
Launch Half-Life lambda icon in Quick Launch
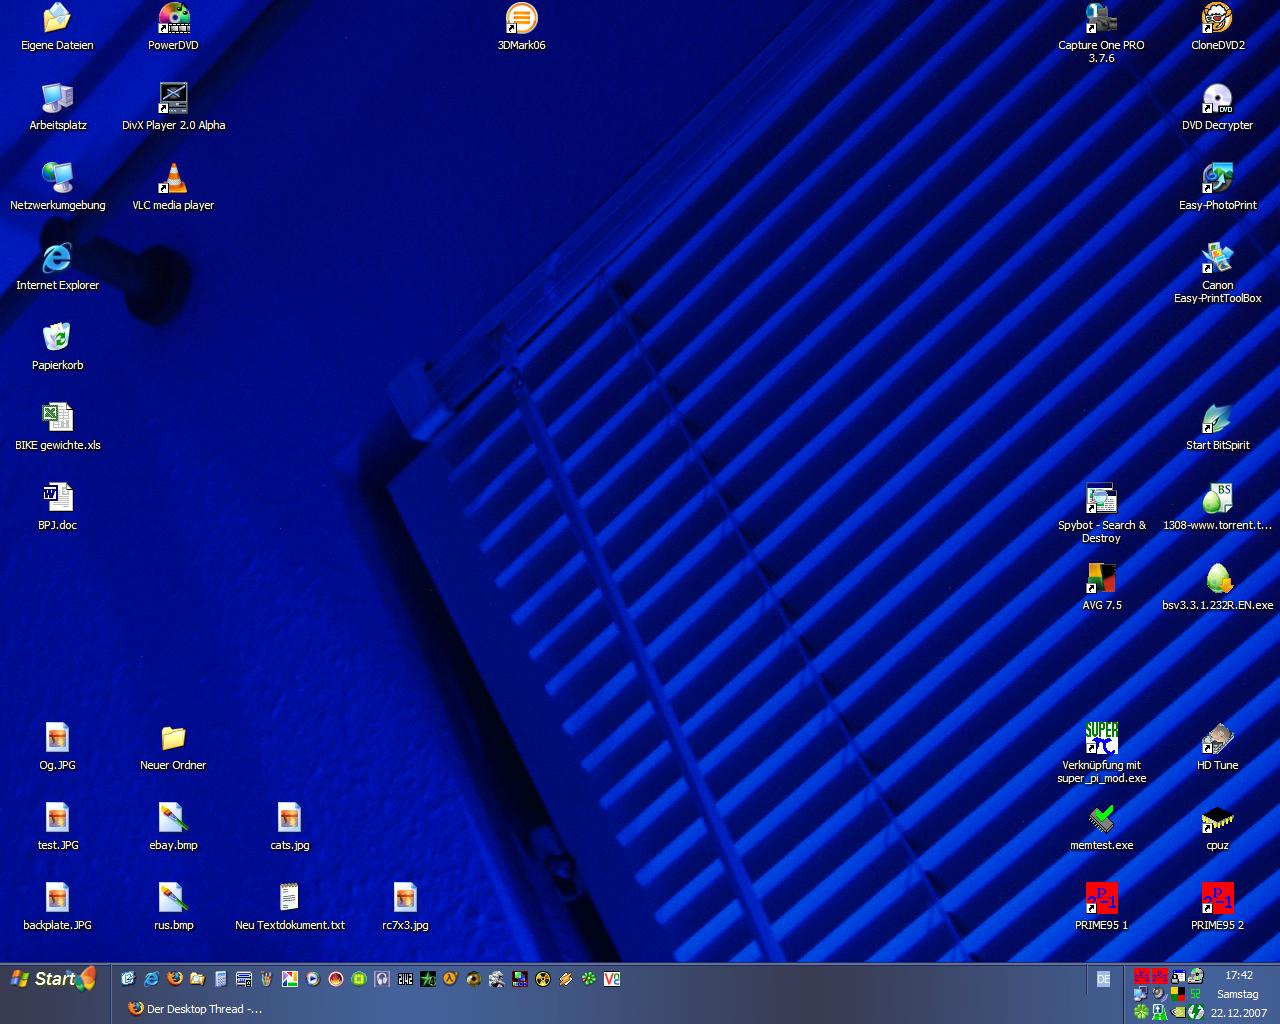tap(450, 979)
